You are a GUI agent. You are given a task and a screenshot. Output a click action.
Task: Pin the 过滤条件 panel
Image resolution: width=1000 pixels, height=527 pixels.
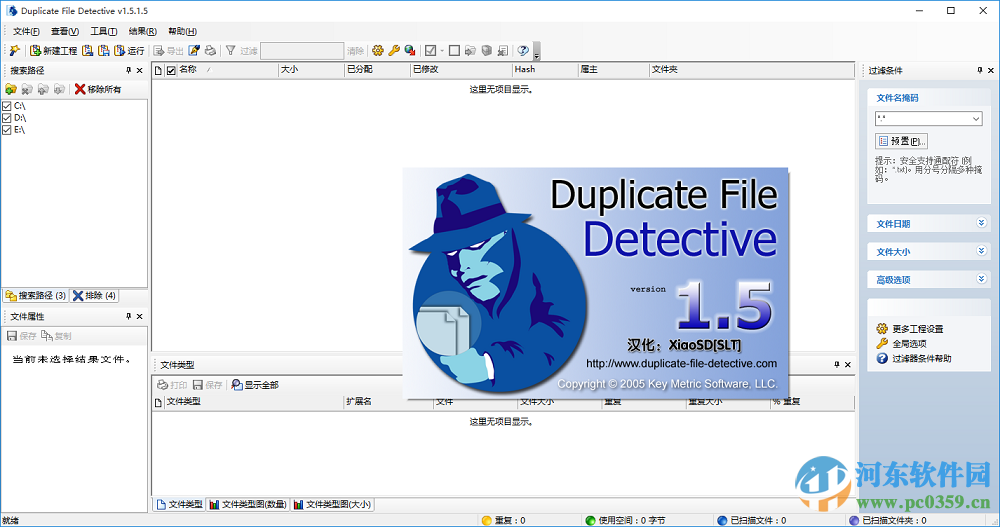(x=980, y=70)
